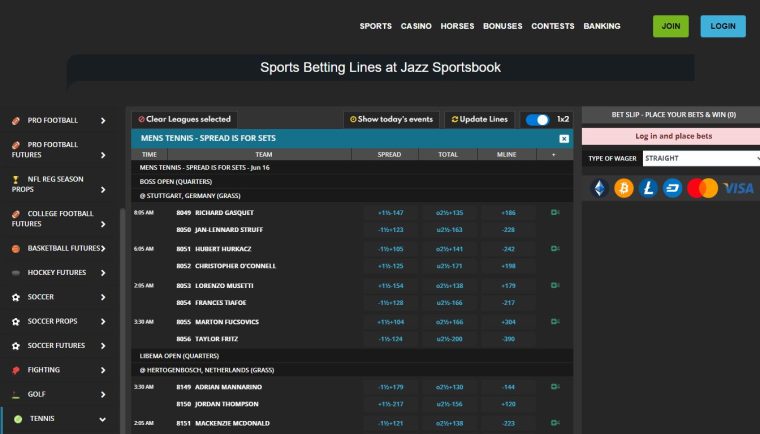Click the Visa payment icon

click(x=739, y=188)
